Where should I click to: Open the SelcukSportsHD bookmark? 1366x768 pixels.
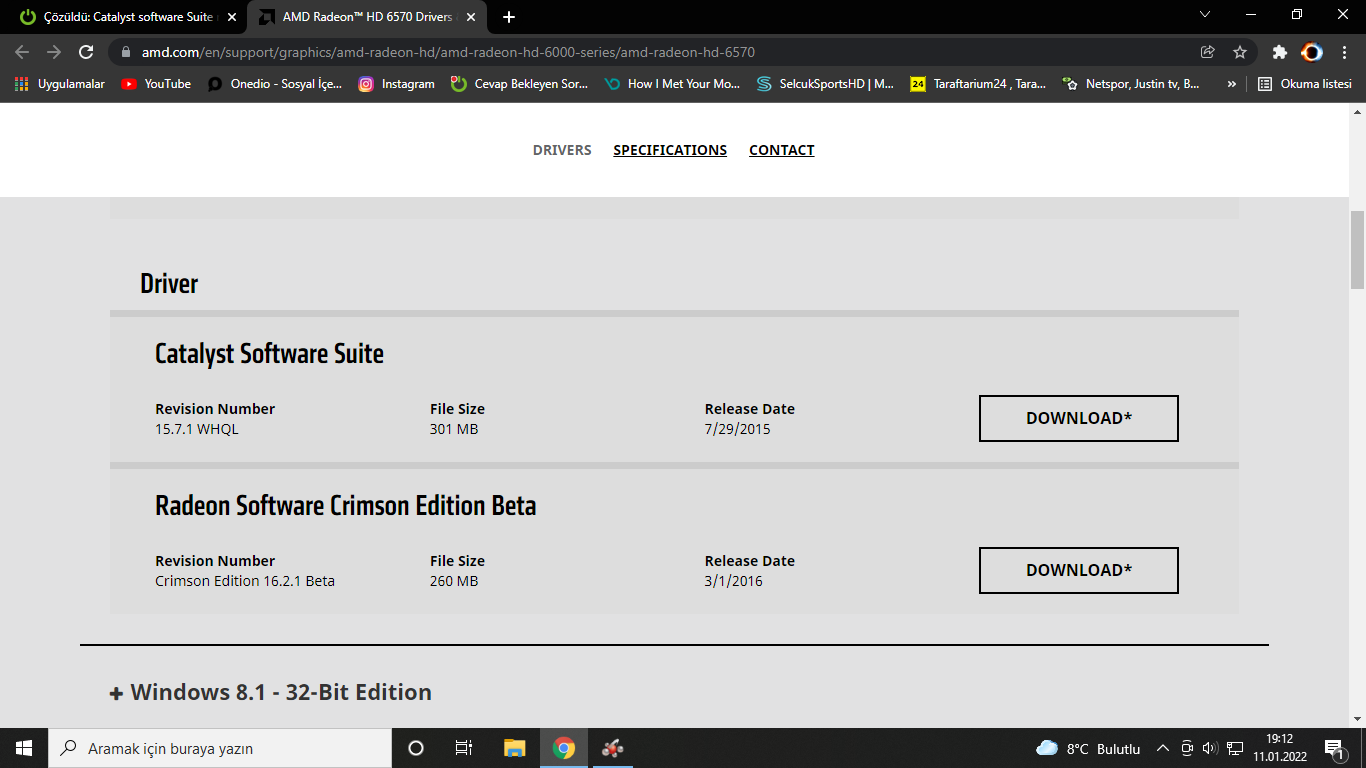click(826, 84)
